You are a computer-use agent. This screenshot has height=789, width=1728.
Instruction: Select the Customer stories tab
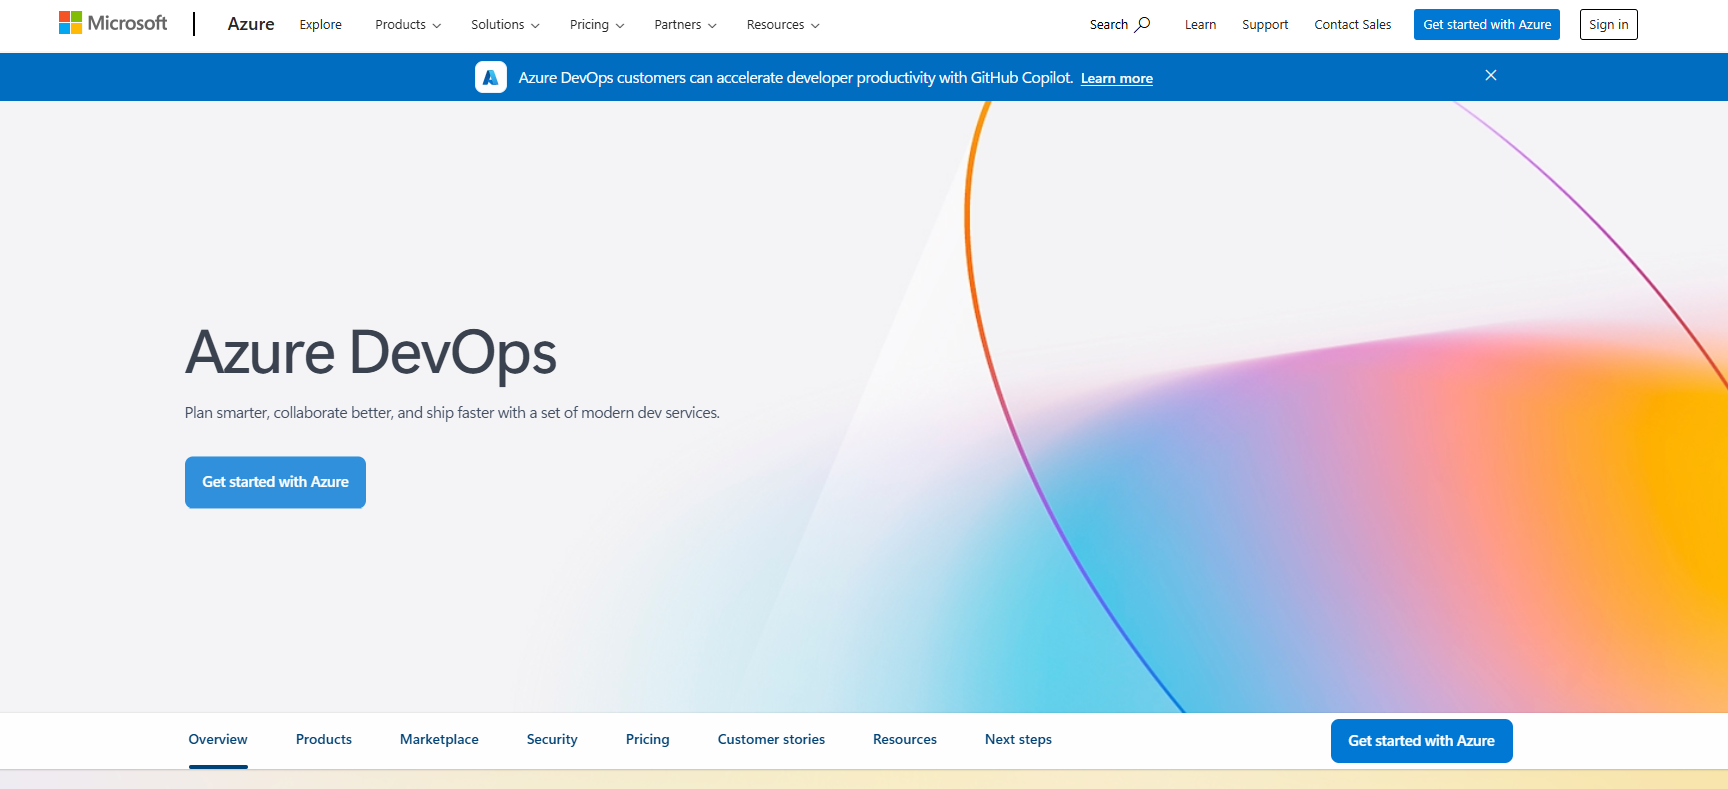771,740
